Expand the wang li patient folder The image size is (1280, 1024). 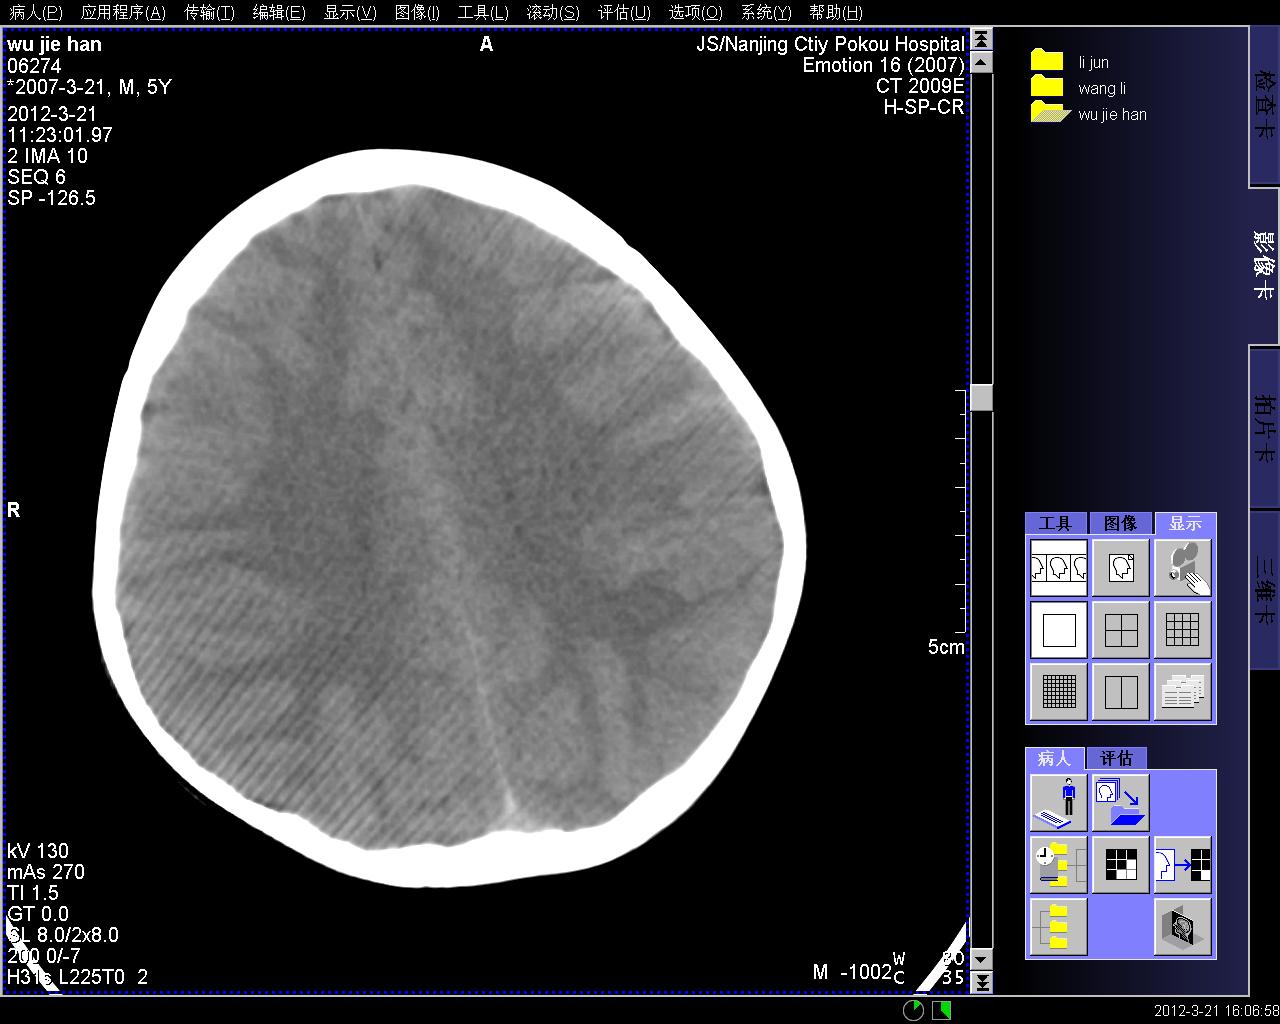click(1046, 88)
